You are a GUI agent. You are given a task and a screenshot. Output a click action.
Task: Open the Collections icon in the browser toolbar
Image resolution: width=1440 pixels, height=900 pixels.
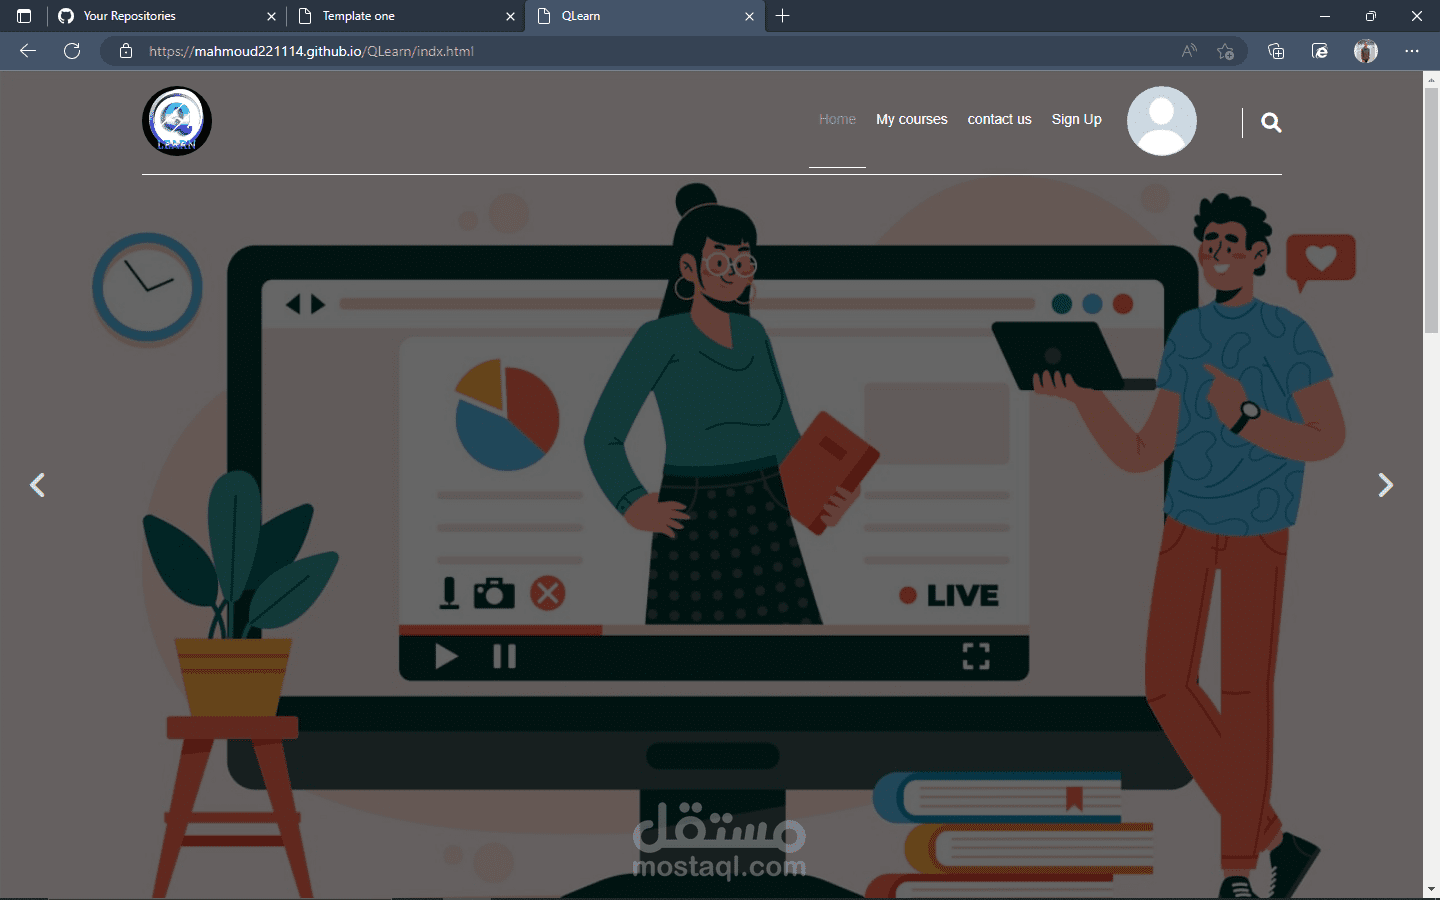point(1276,51)
